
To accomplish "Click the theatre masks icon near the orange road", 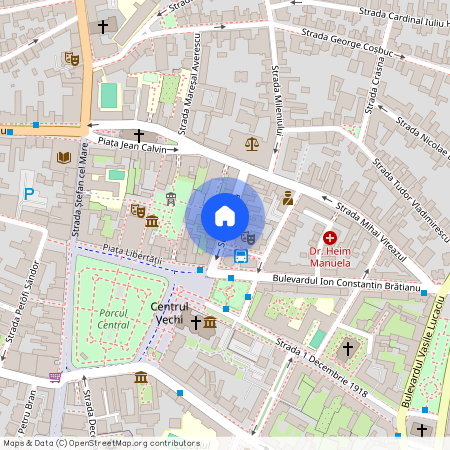I will [72, 59].
